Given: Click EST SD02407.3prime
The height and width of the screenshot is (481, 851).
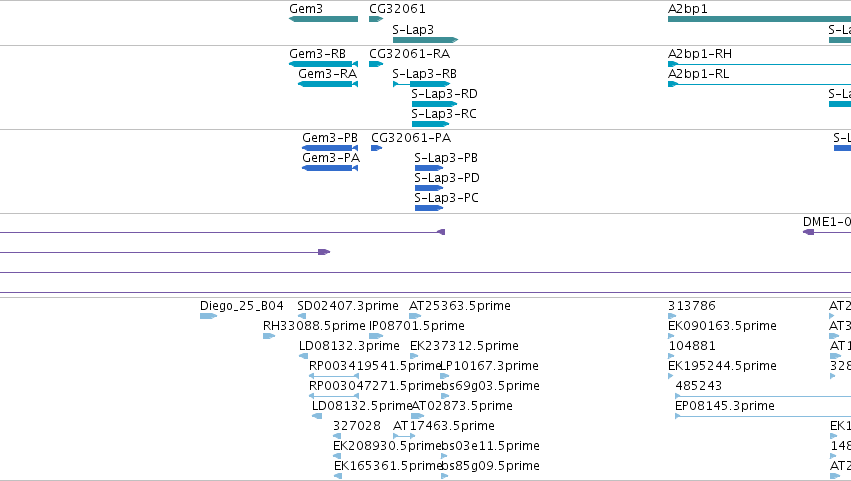Looking at the screenshot, I should click(x=302, y=316).
